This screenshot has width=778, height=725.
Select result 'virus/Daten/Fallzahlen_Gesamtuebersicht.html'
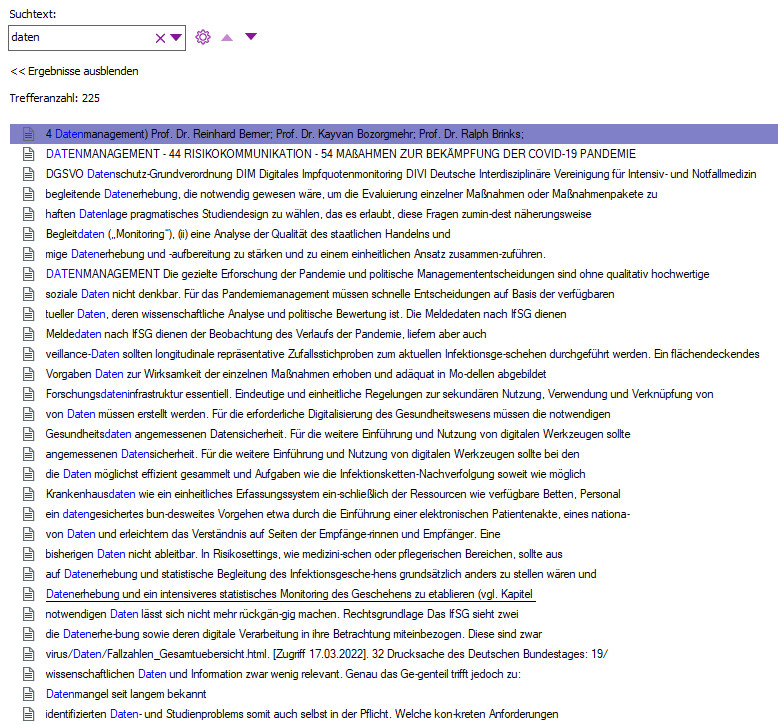[x=326, y=654]
